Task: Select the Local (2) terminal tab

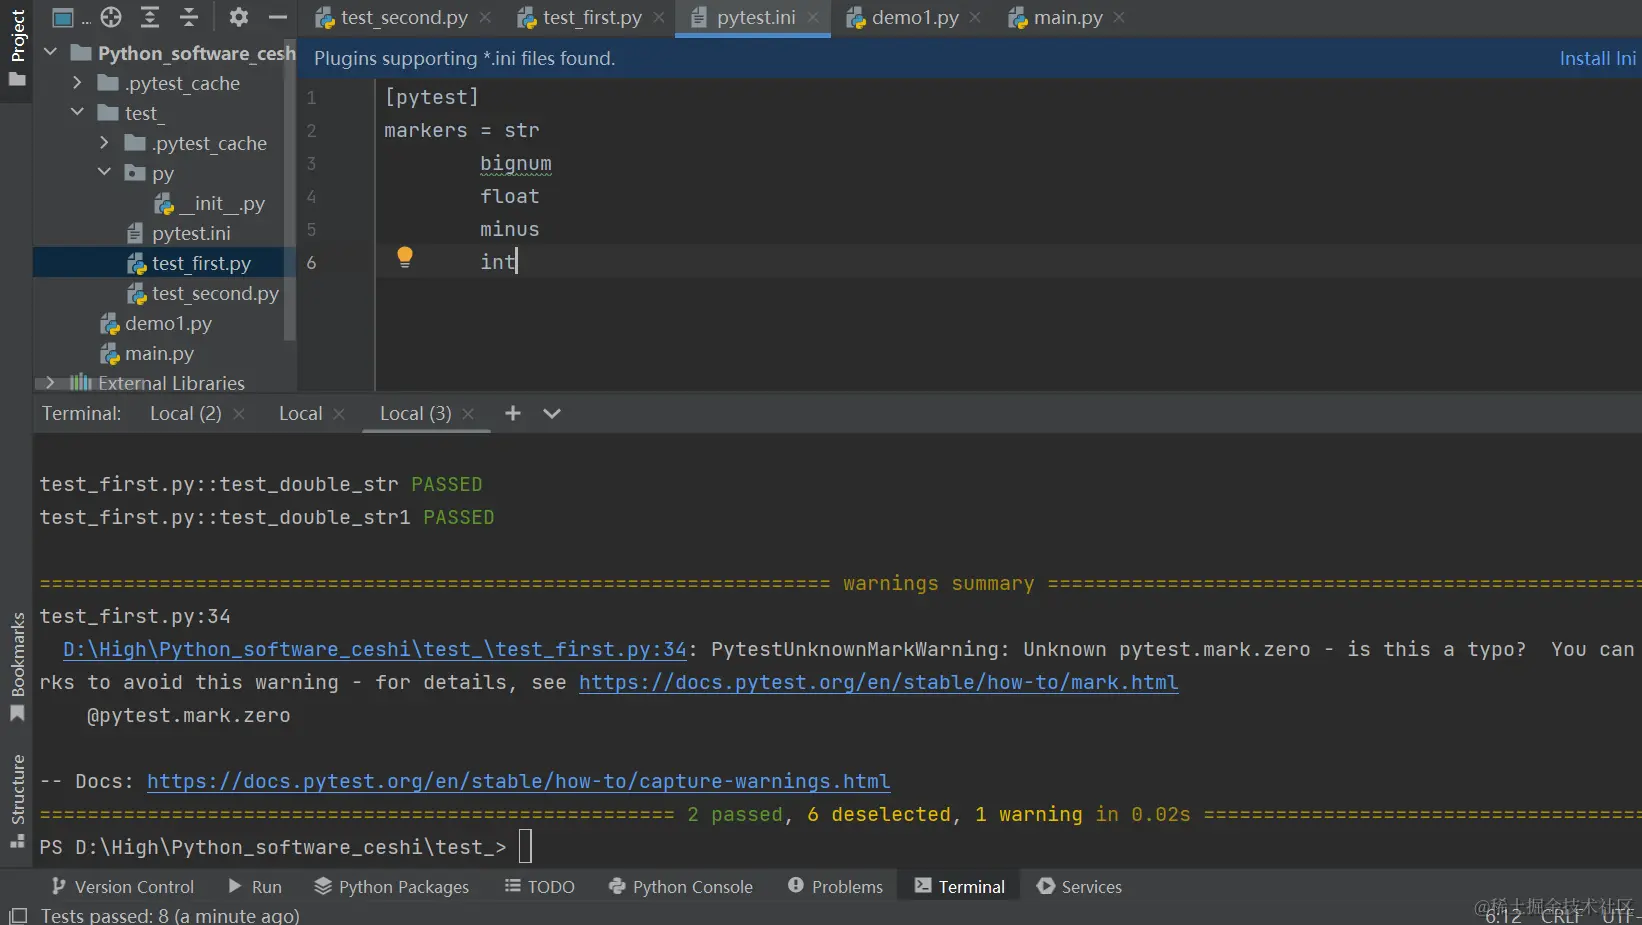Action: [186, 414]
